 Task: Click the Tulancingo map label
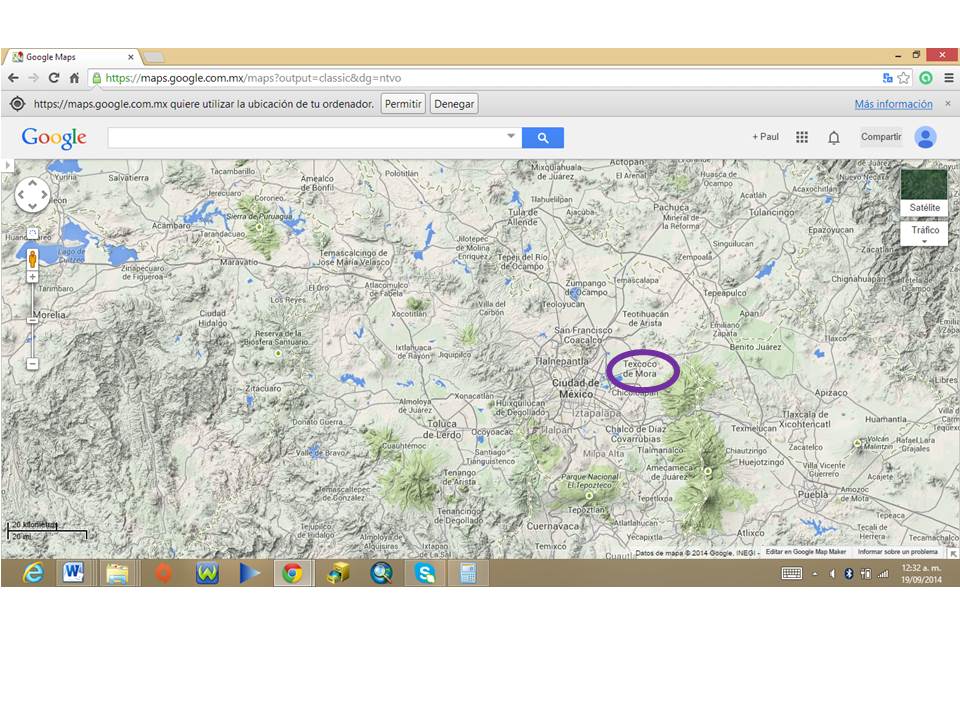point(771,212)
